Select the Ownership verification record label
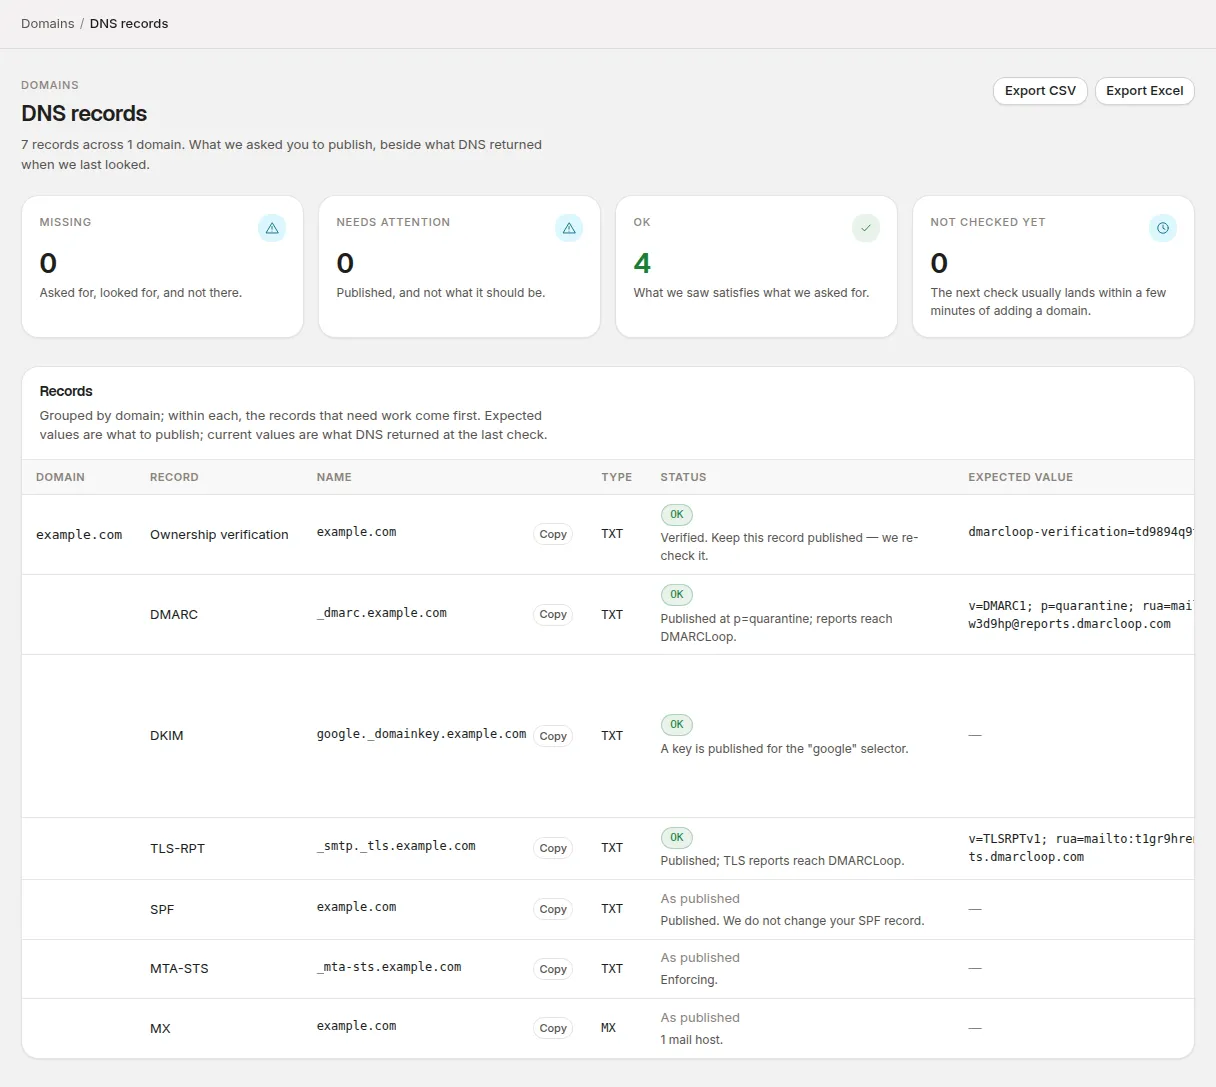The width and height of the screenshot is (1216, 1087). 219,535
